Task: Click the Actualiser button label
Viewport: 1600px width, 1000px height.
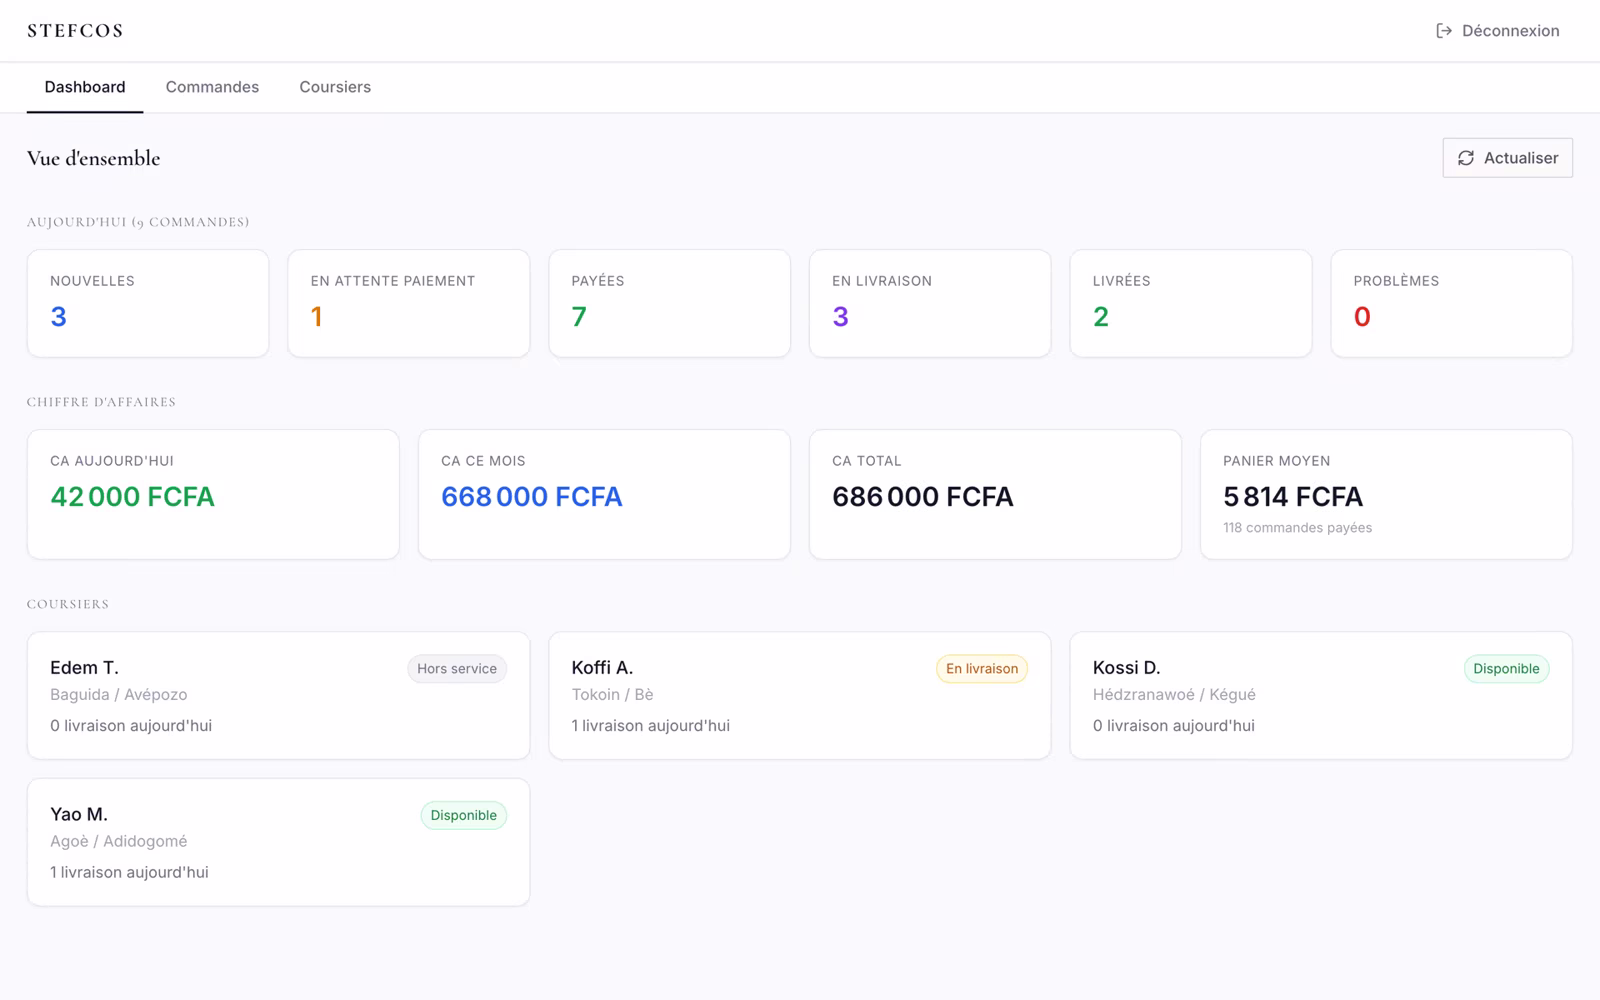Action: [1521, 158]
